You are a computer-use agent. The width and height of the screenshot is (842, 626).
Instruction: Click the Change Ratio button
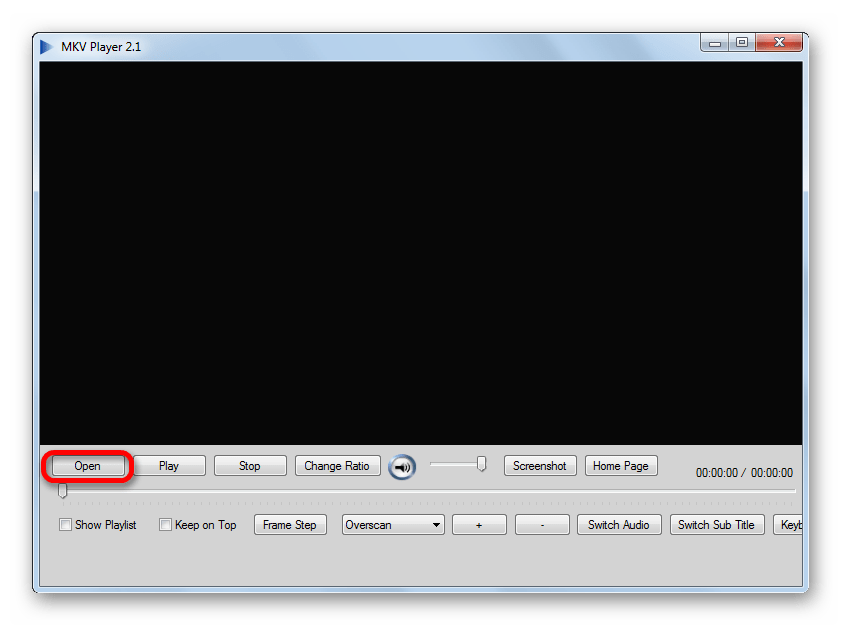coord(337,466)
